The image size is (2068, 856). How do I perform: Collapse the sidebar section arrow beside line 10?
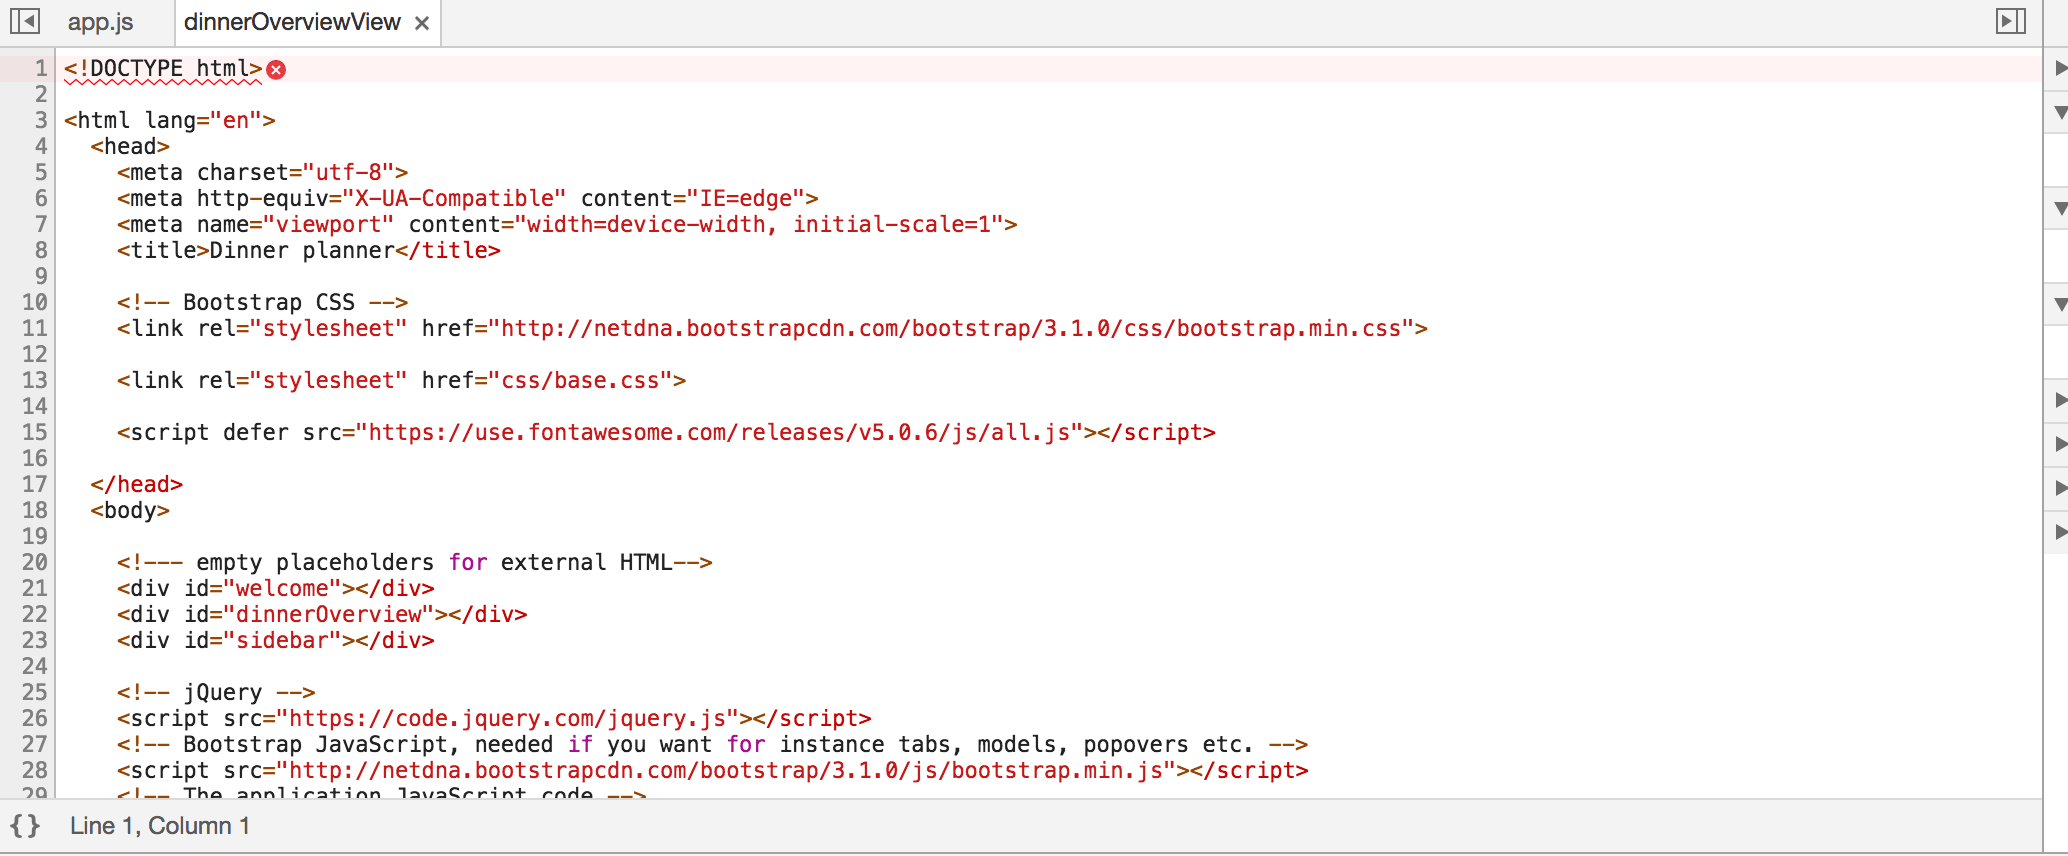pyautogui.click(x=2060, y=303)
